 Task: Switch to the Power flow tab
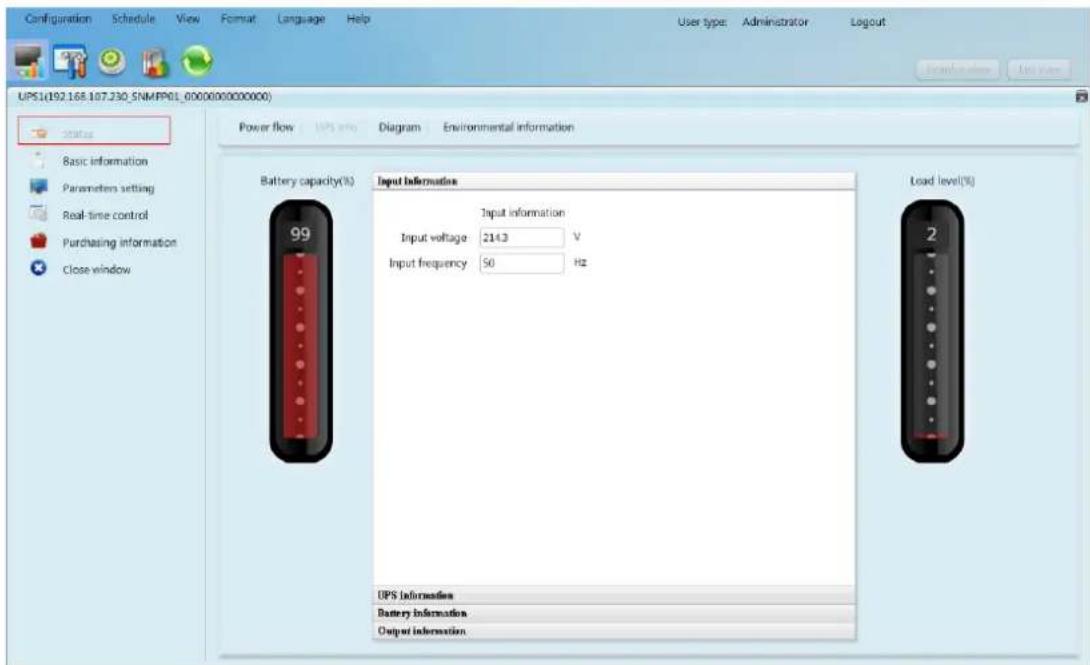266,127
